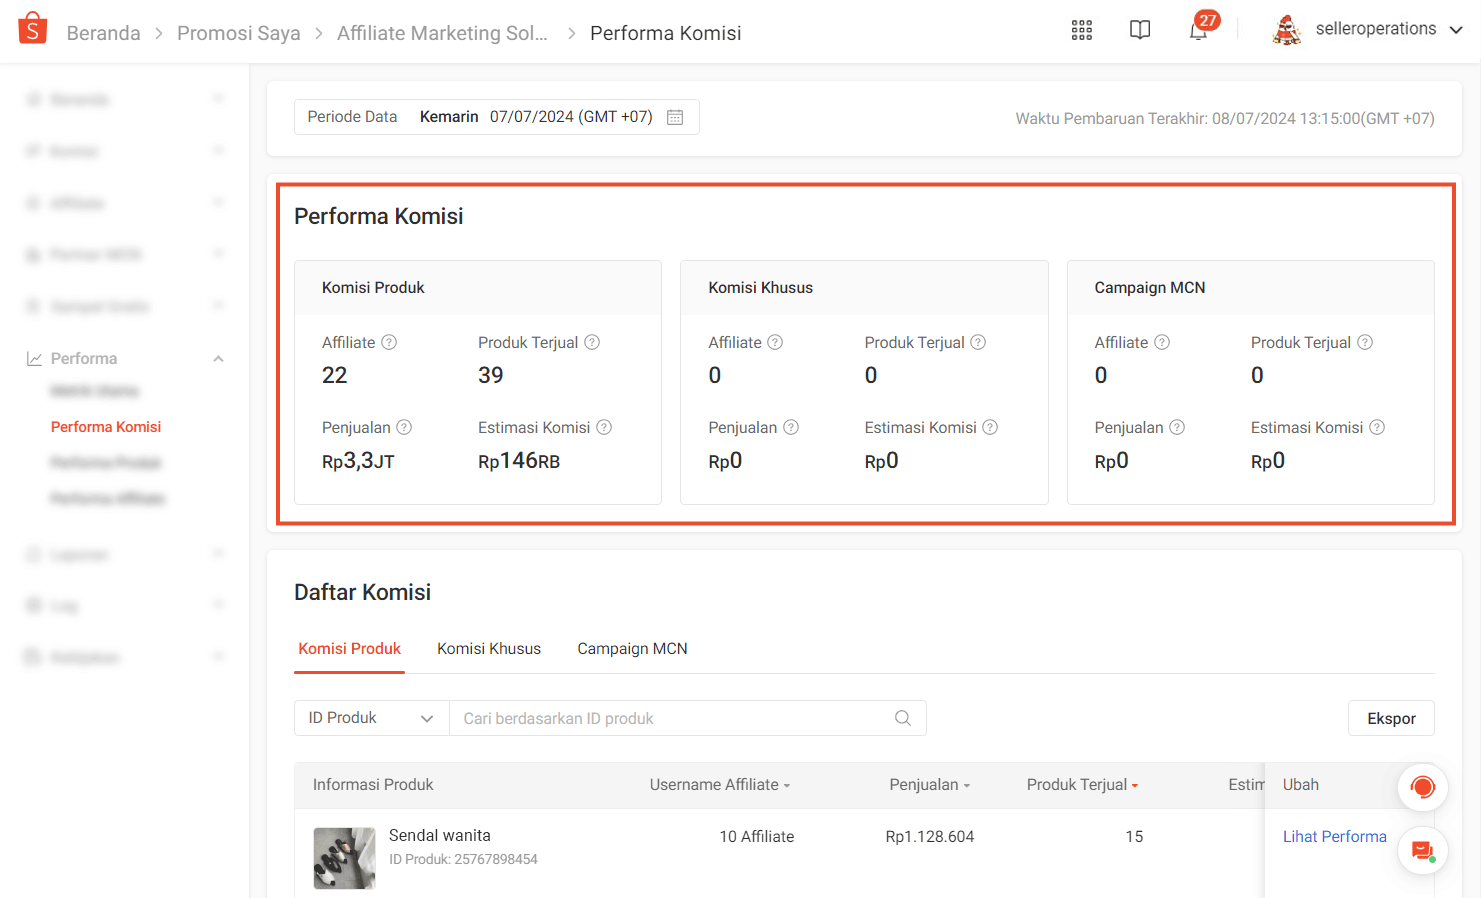Click help icon next to Affiliate in Komisi Khusus
This screenshot has height=898, width=1481.
coord(775,342)
